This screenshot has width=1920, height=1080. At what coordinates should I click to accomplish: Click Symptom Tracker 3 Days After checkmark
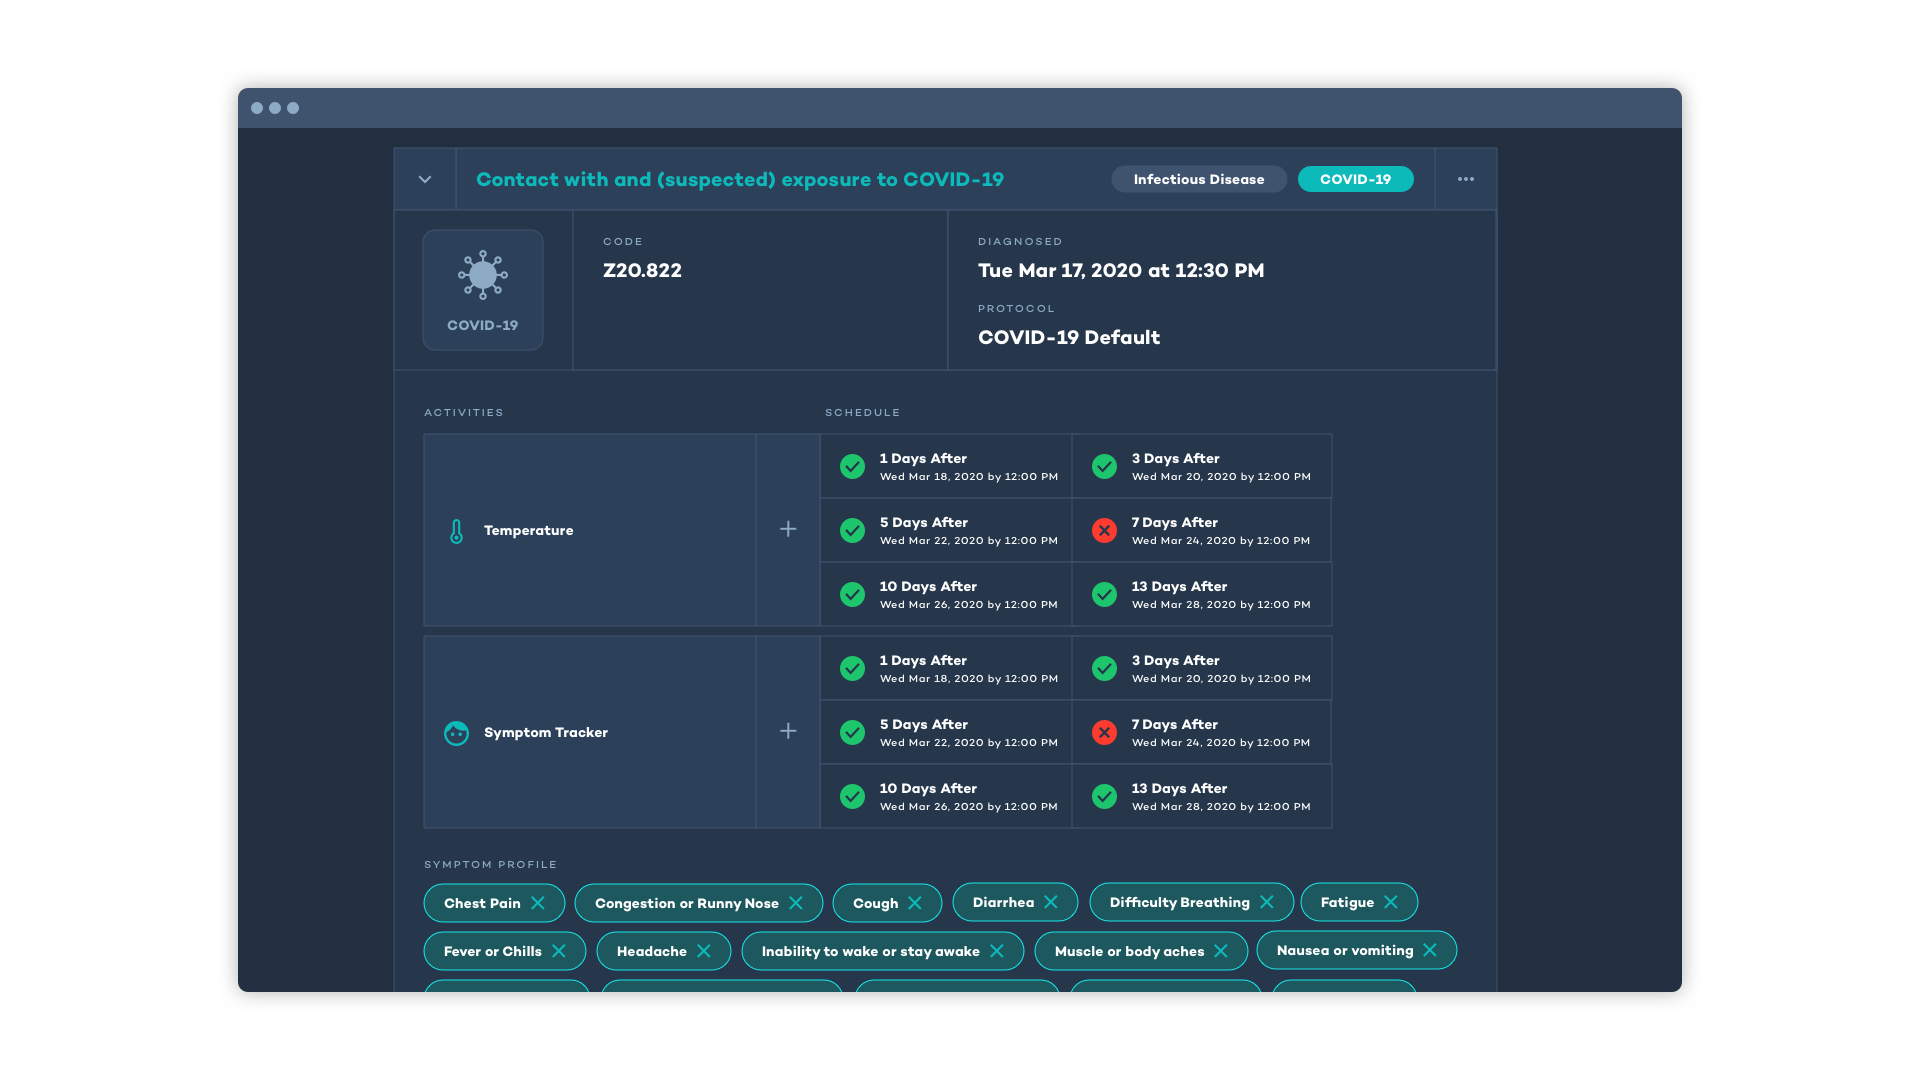pyautogui.click(x=1104, y=669)
